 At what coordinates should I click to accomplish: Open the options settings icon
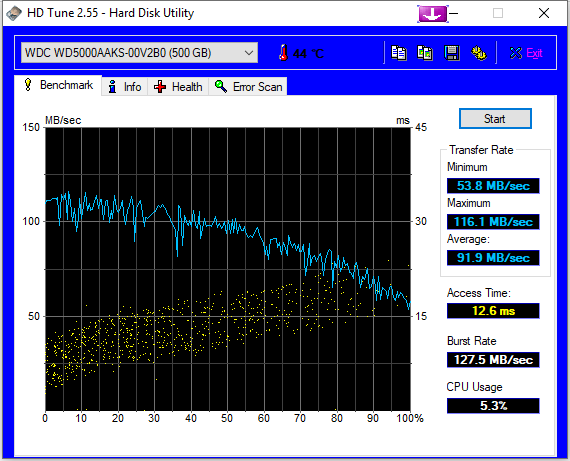pyautogui.click(x=479, y=53)
